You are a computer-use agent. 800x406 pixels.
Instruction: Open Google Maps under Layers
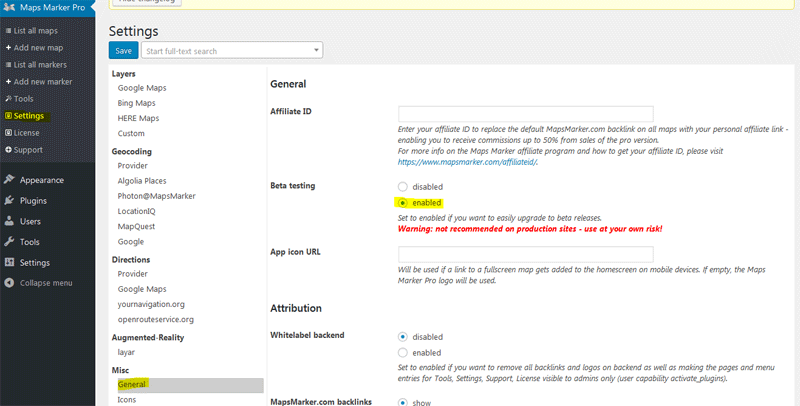[142, 88]
